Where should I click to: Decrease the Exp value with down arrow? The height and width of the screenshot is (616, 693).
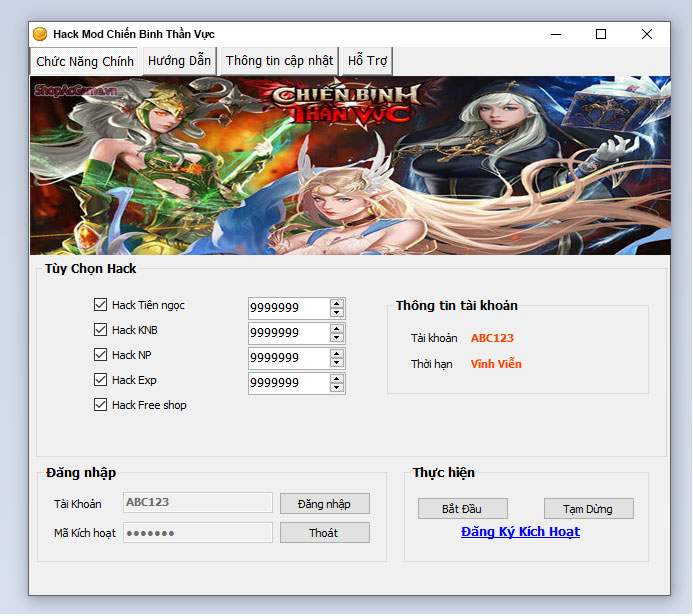(x=337, y=388)
